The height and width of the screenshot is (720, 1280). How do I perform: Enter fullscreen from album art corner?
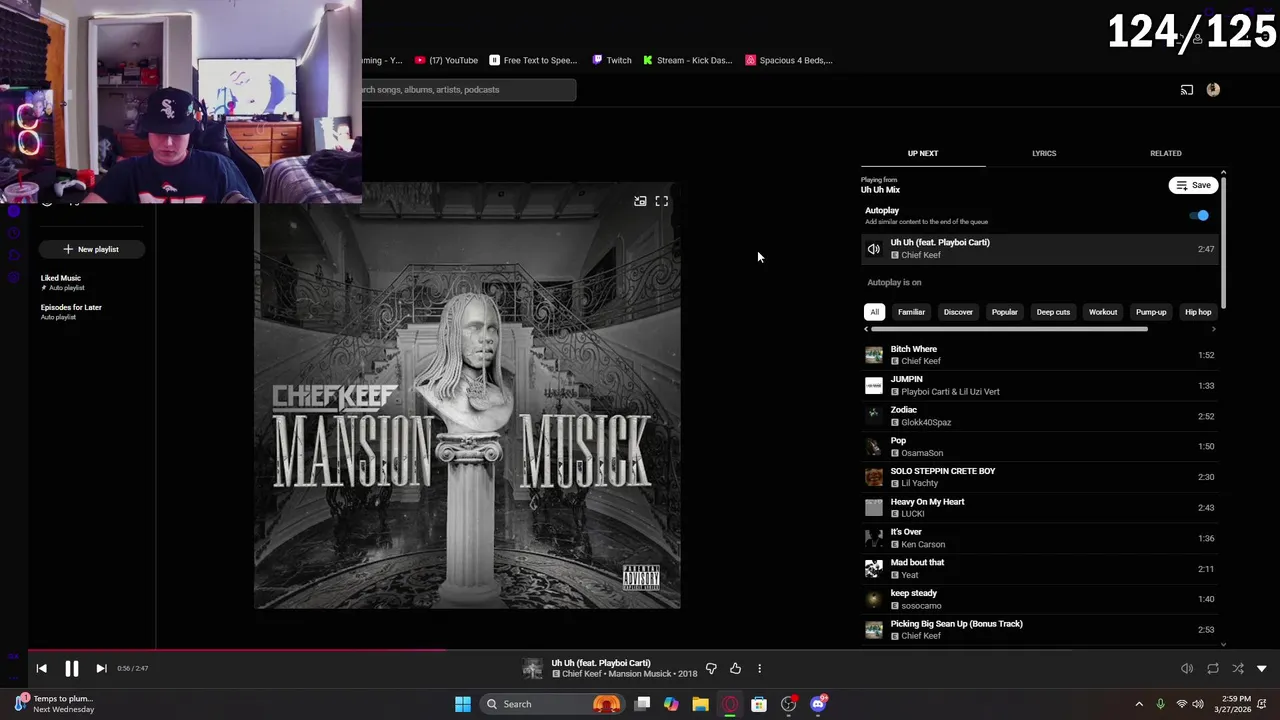(662, 201)
